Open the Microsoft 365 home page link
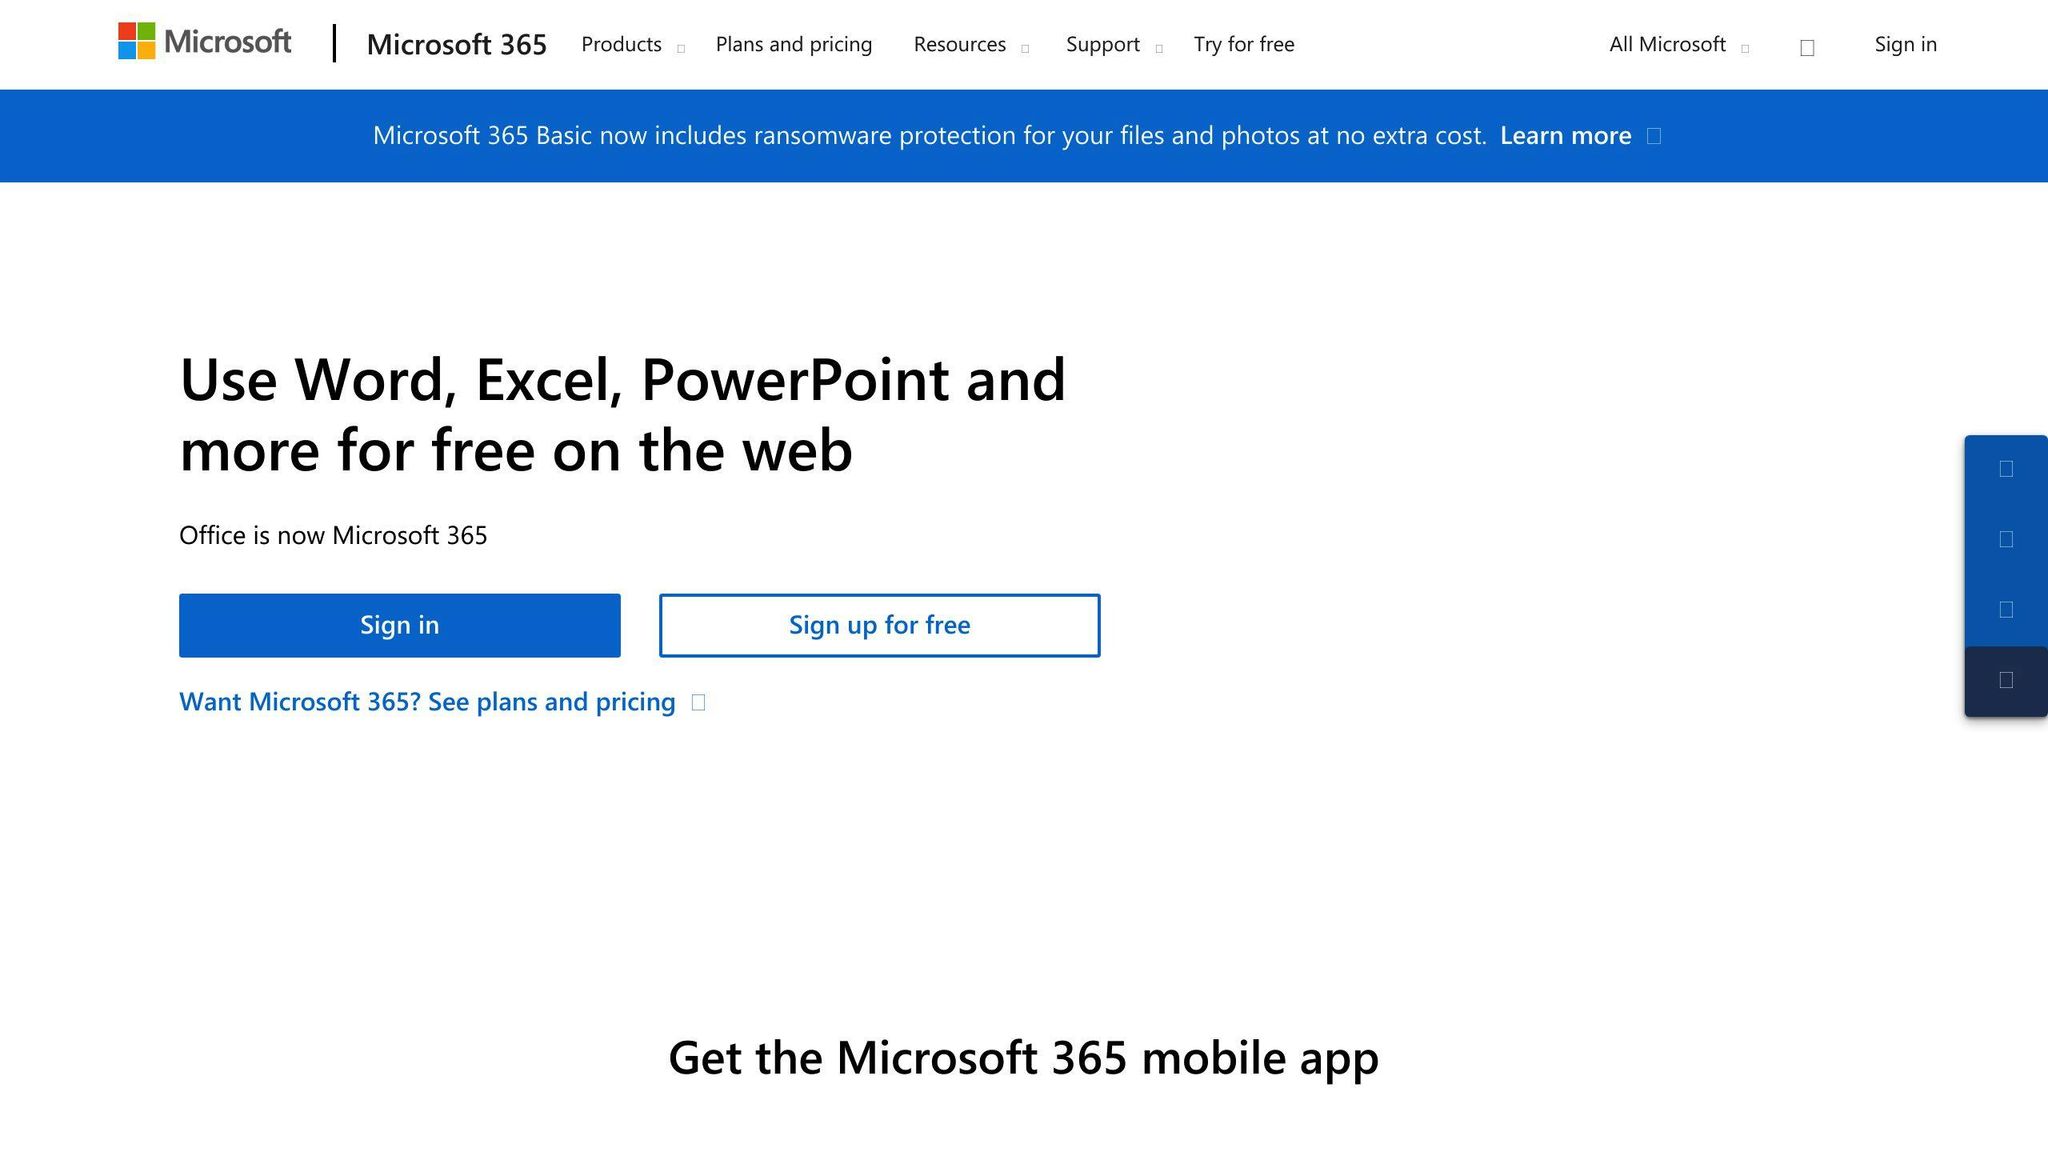Viewport: 2048px width, 1152px height. point(456,44)
